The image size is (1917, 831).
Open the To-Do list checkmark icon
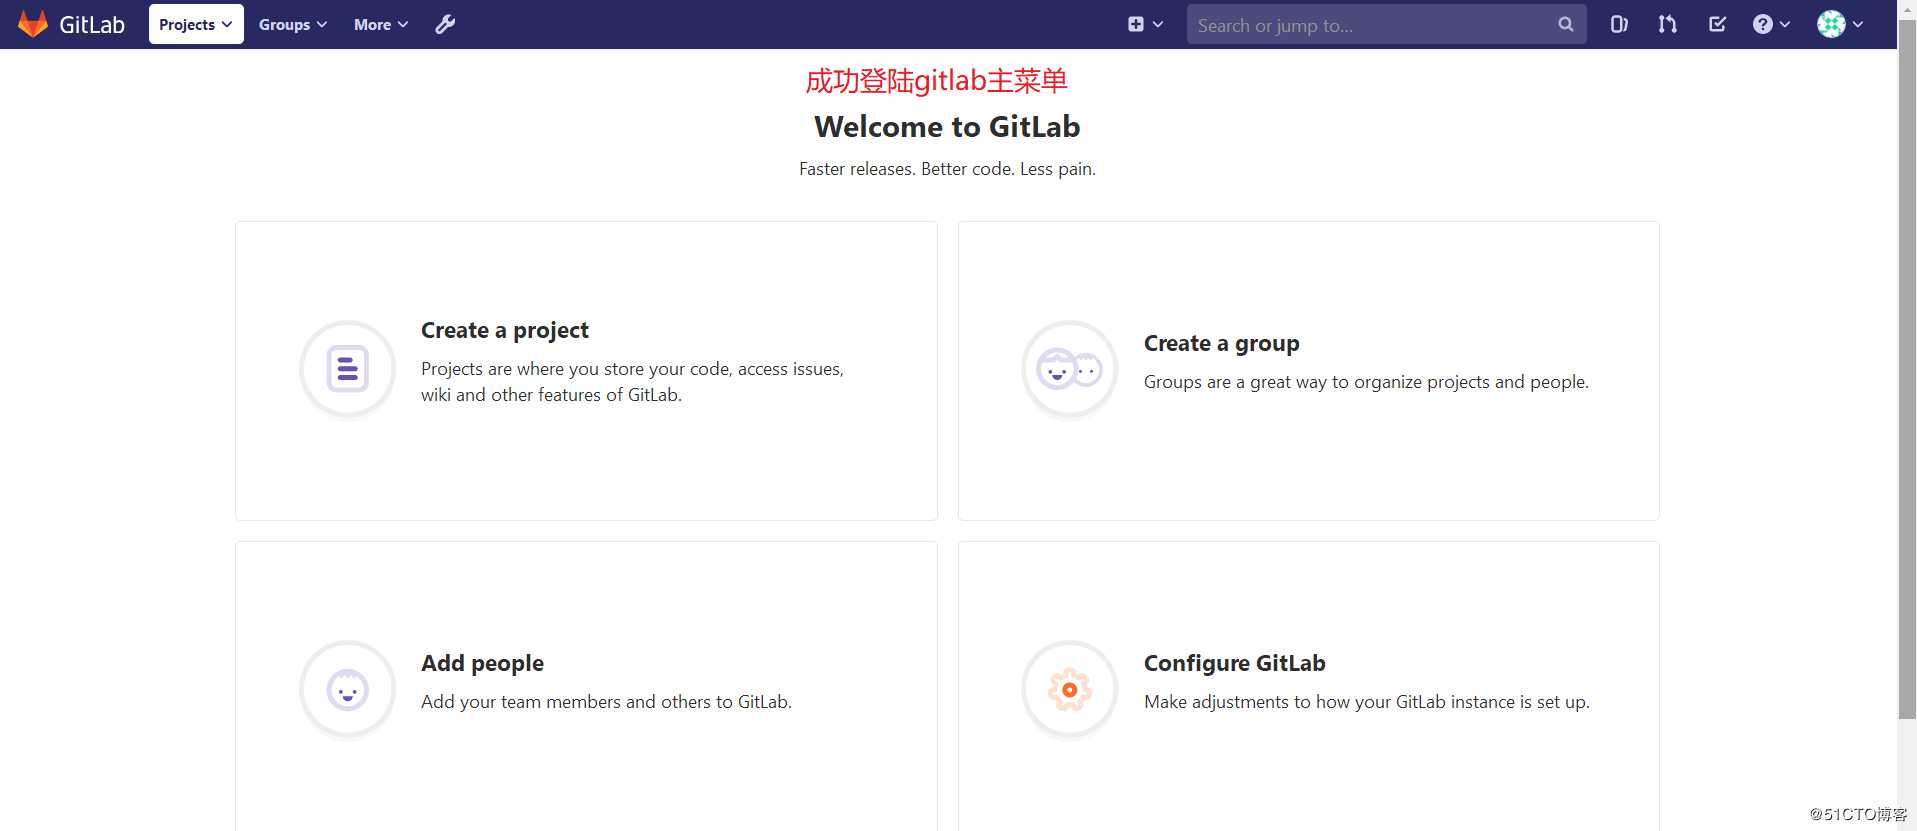click(1717, 24)
